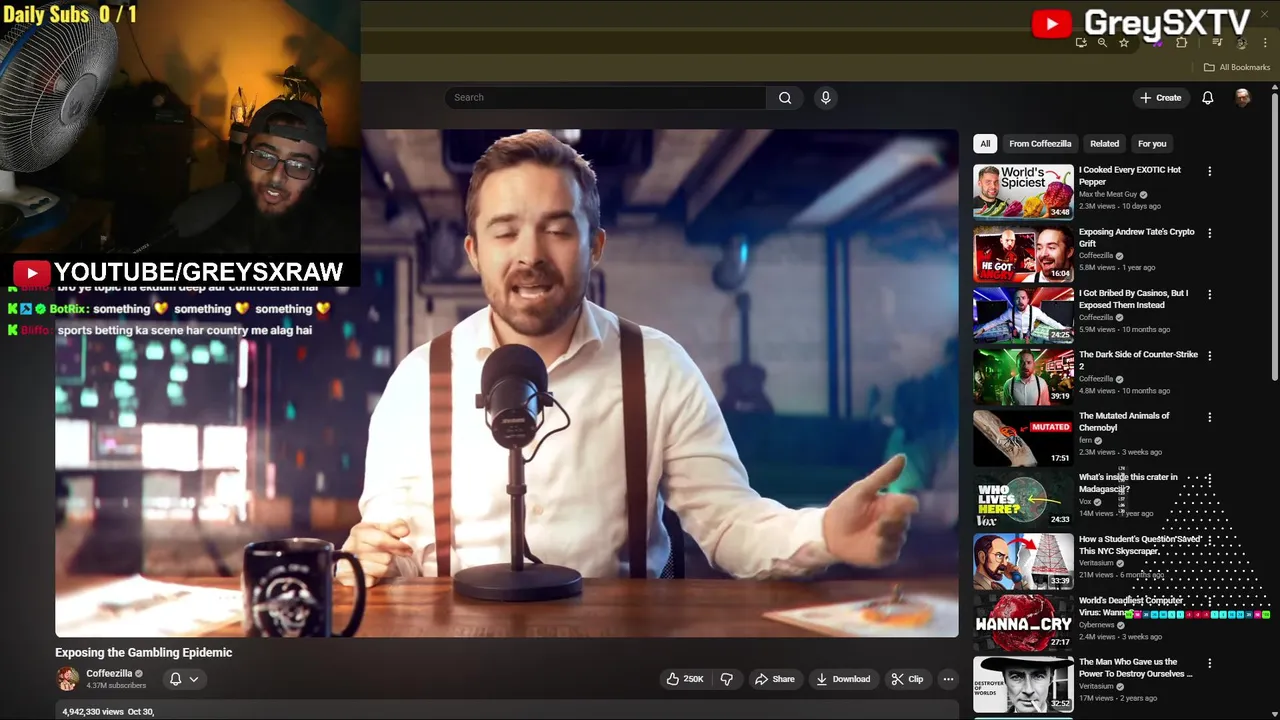The image size is (1280, 720).
Task: Open account avatar menu in YouTube header
Action: tap(1243, 98)
